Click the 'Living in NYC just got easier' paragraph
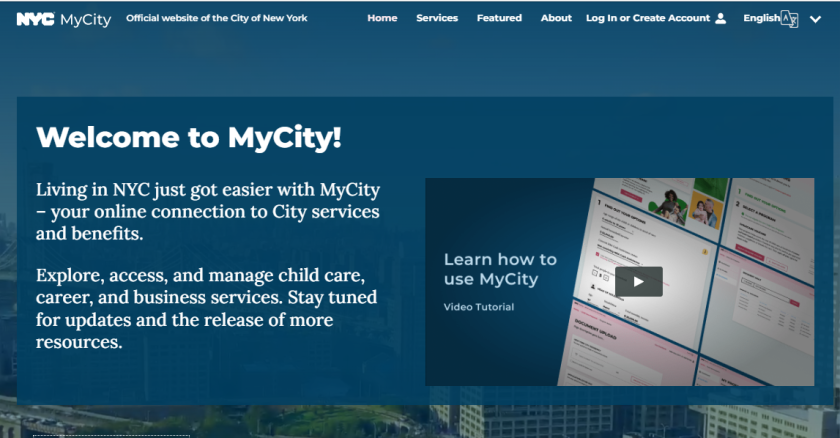 click(208, 212)
